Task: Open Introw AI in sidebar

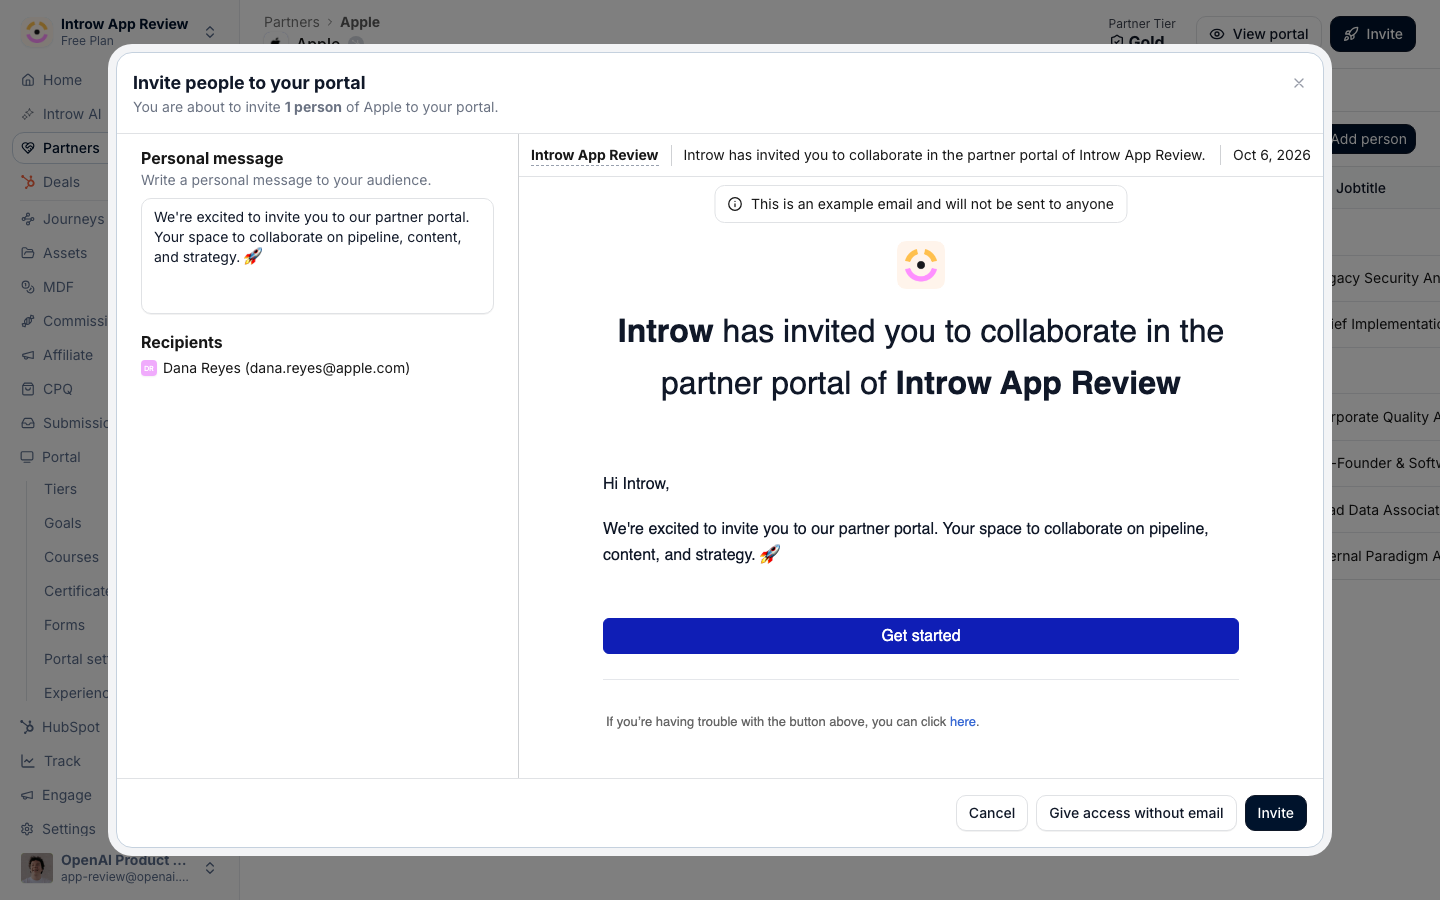Action: click(71, 114)
